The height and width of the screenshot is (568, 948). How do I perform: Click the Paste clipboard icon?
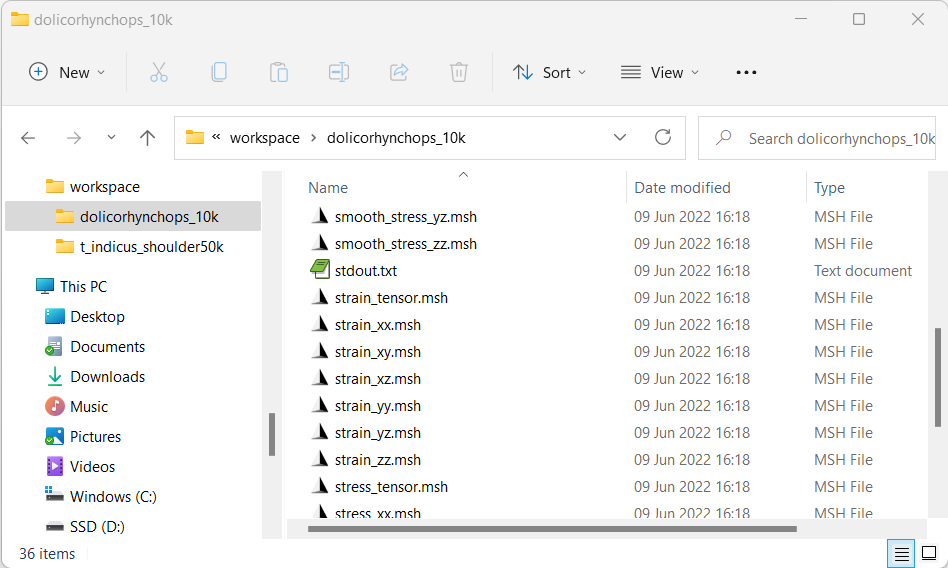(279, 72)
